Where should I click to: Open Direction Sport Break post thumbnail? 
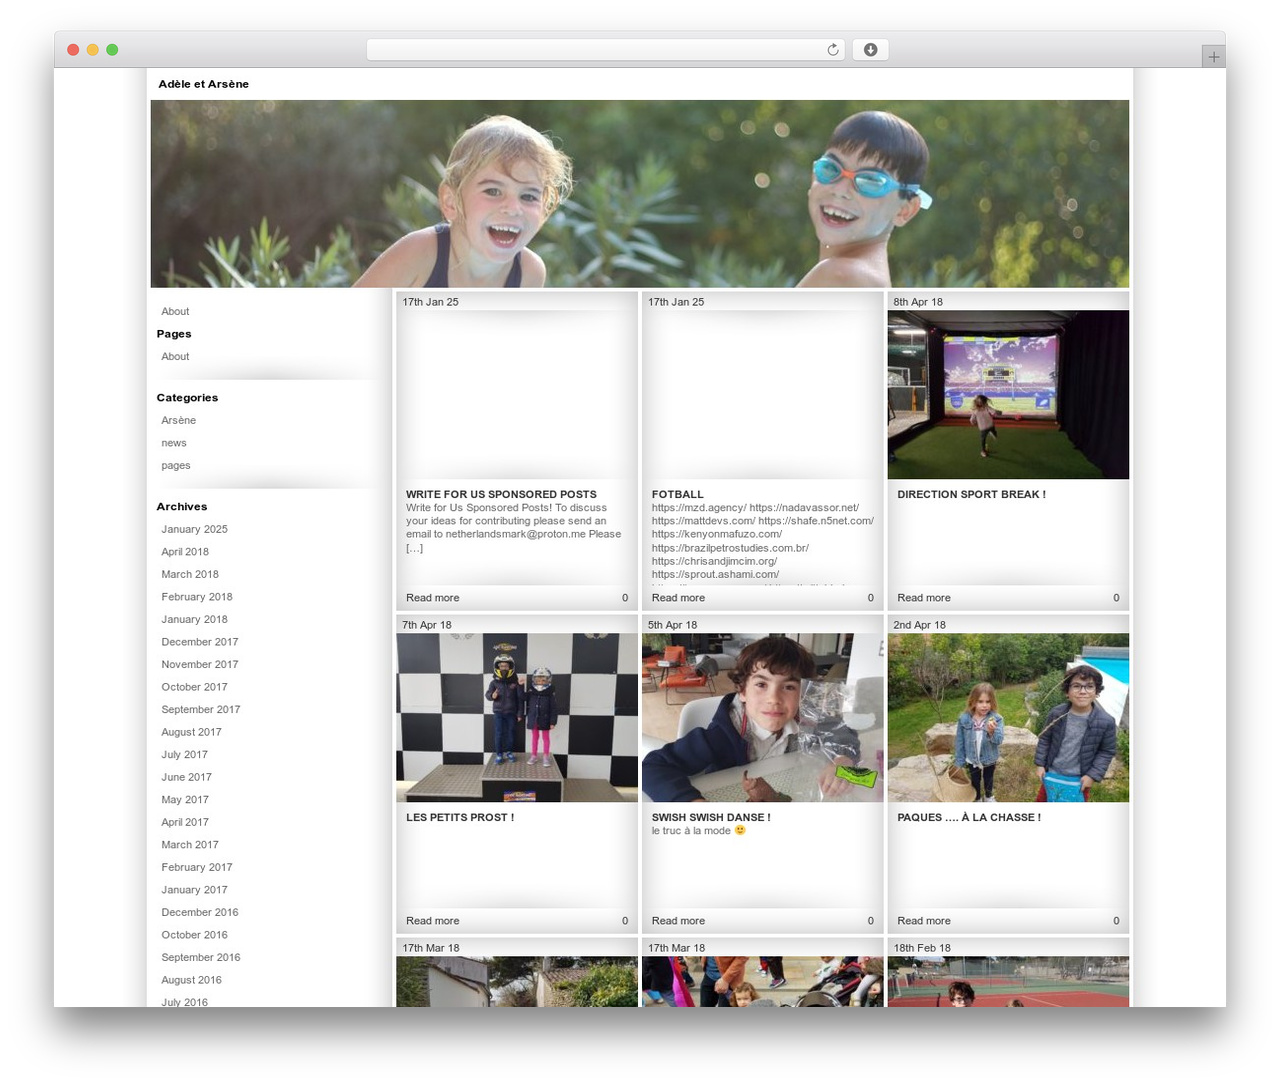click(x=1008, y=395)
